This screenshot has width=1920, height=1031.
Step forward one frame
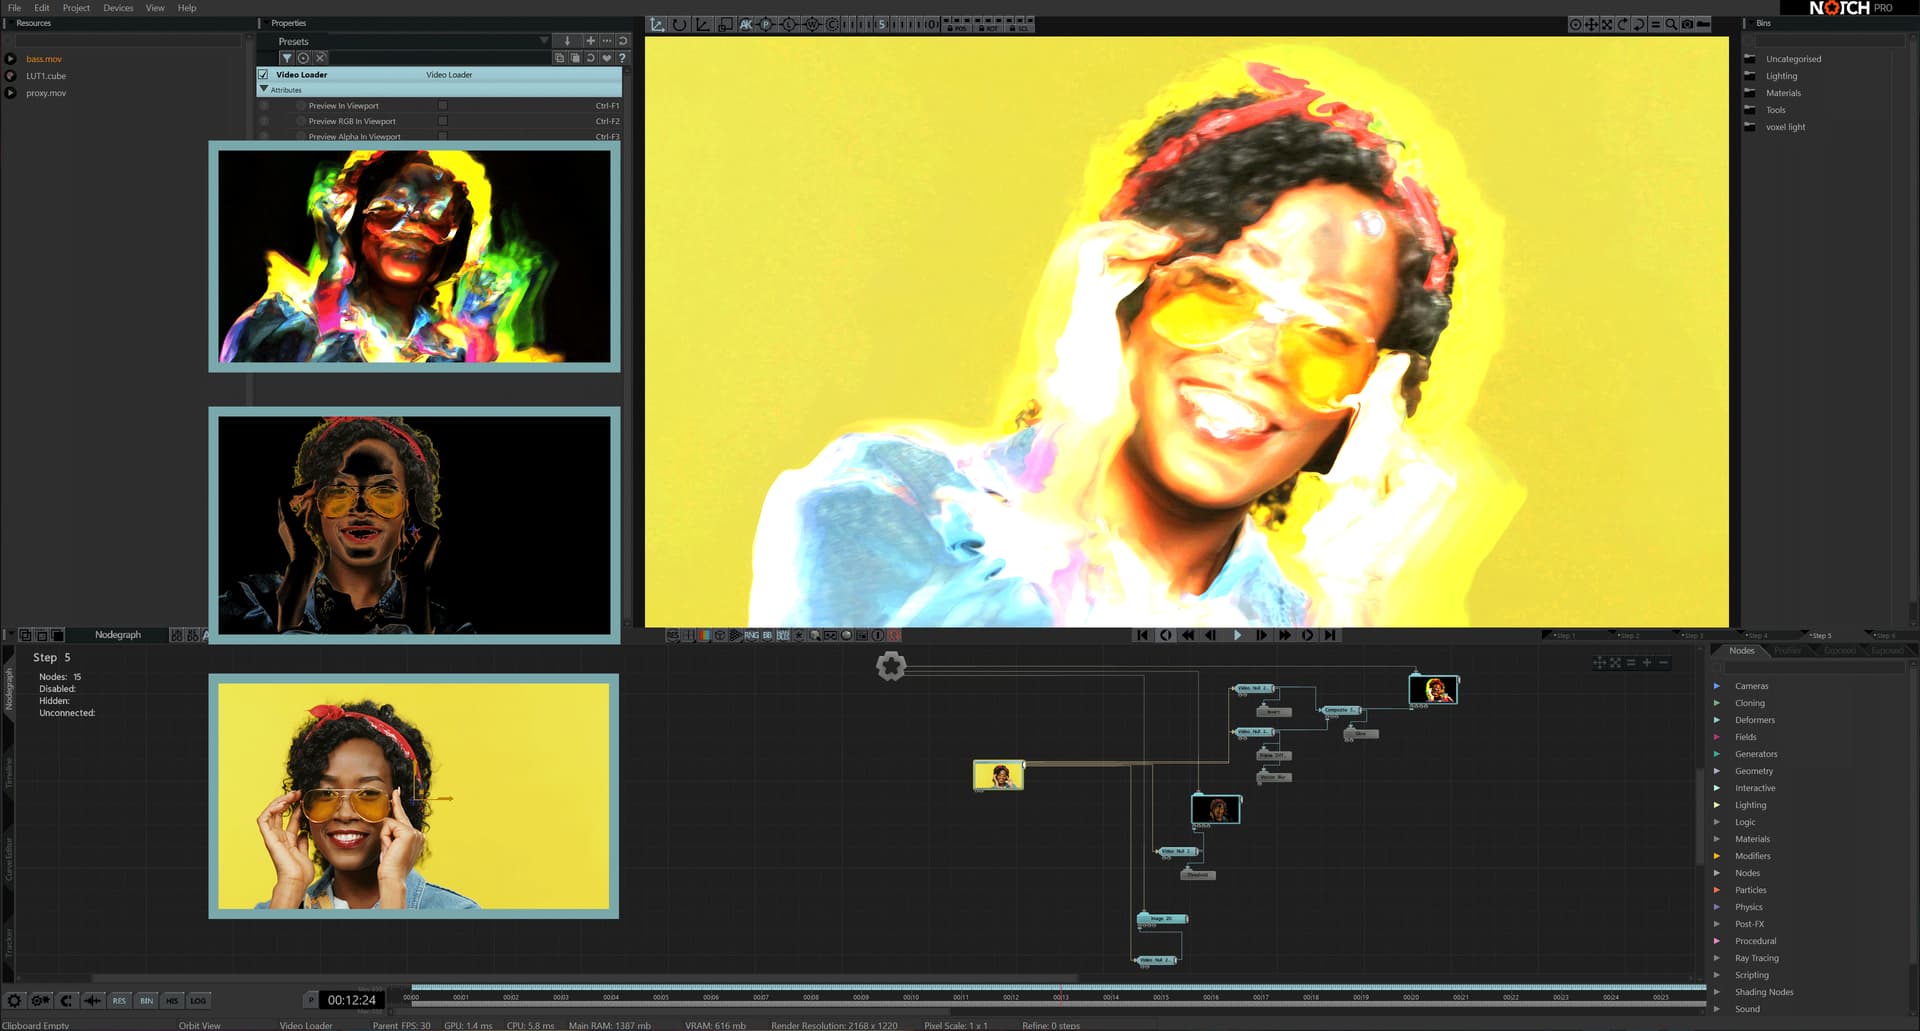click(x=1261, y=635)
